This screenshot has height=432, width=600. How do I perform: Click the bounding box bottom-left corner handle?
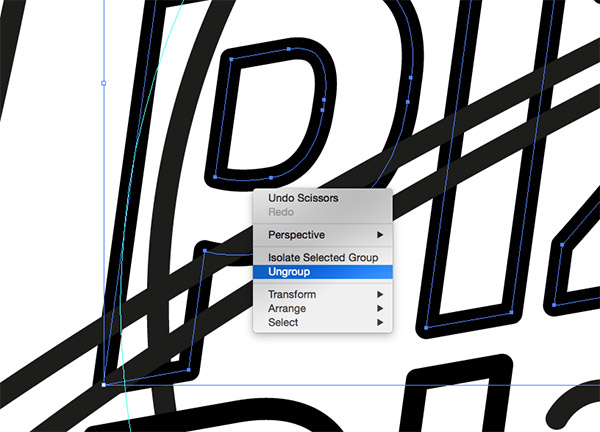104,385
